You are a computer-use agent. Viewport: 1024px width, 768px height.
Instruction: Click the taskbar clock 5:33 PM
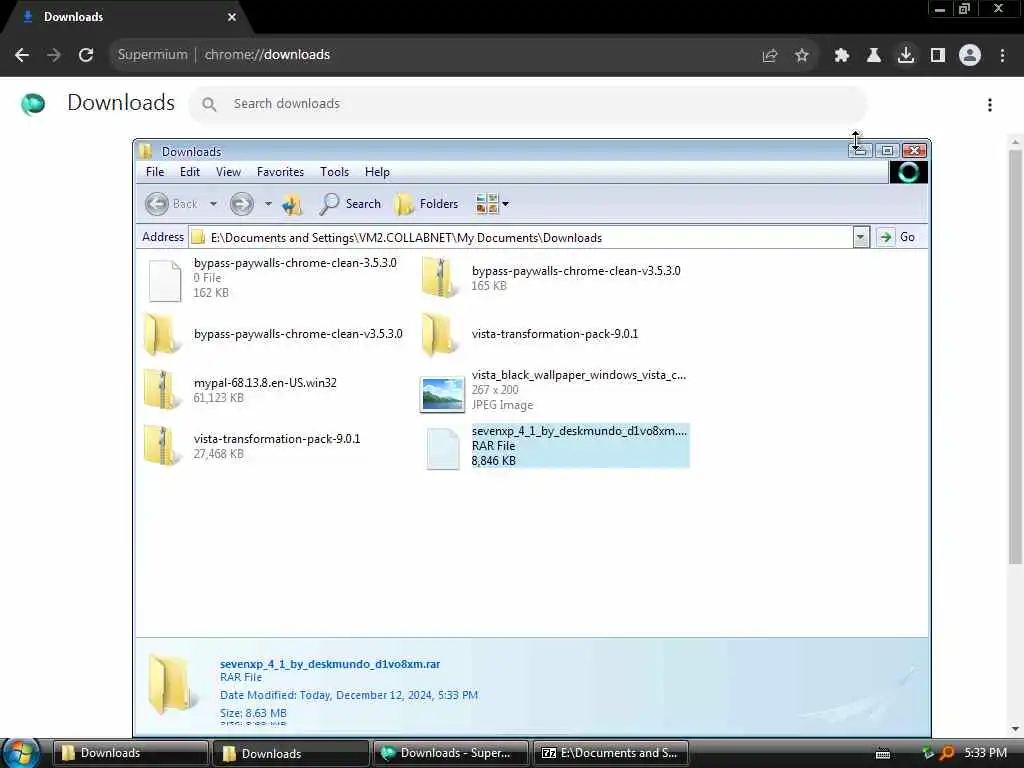[x=985, y=753]
